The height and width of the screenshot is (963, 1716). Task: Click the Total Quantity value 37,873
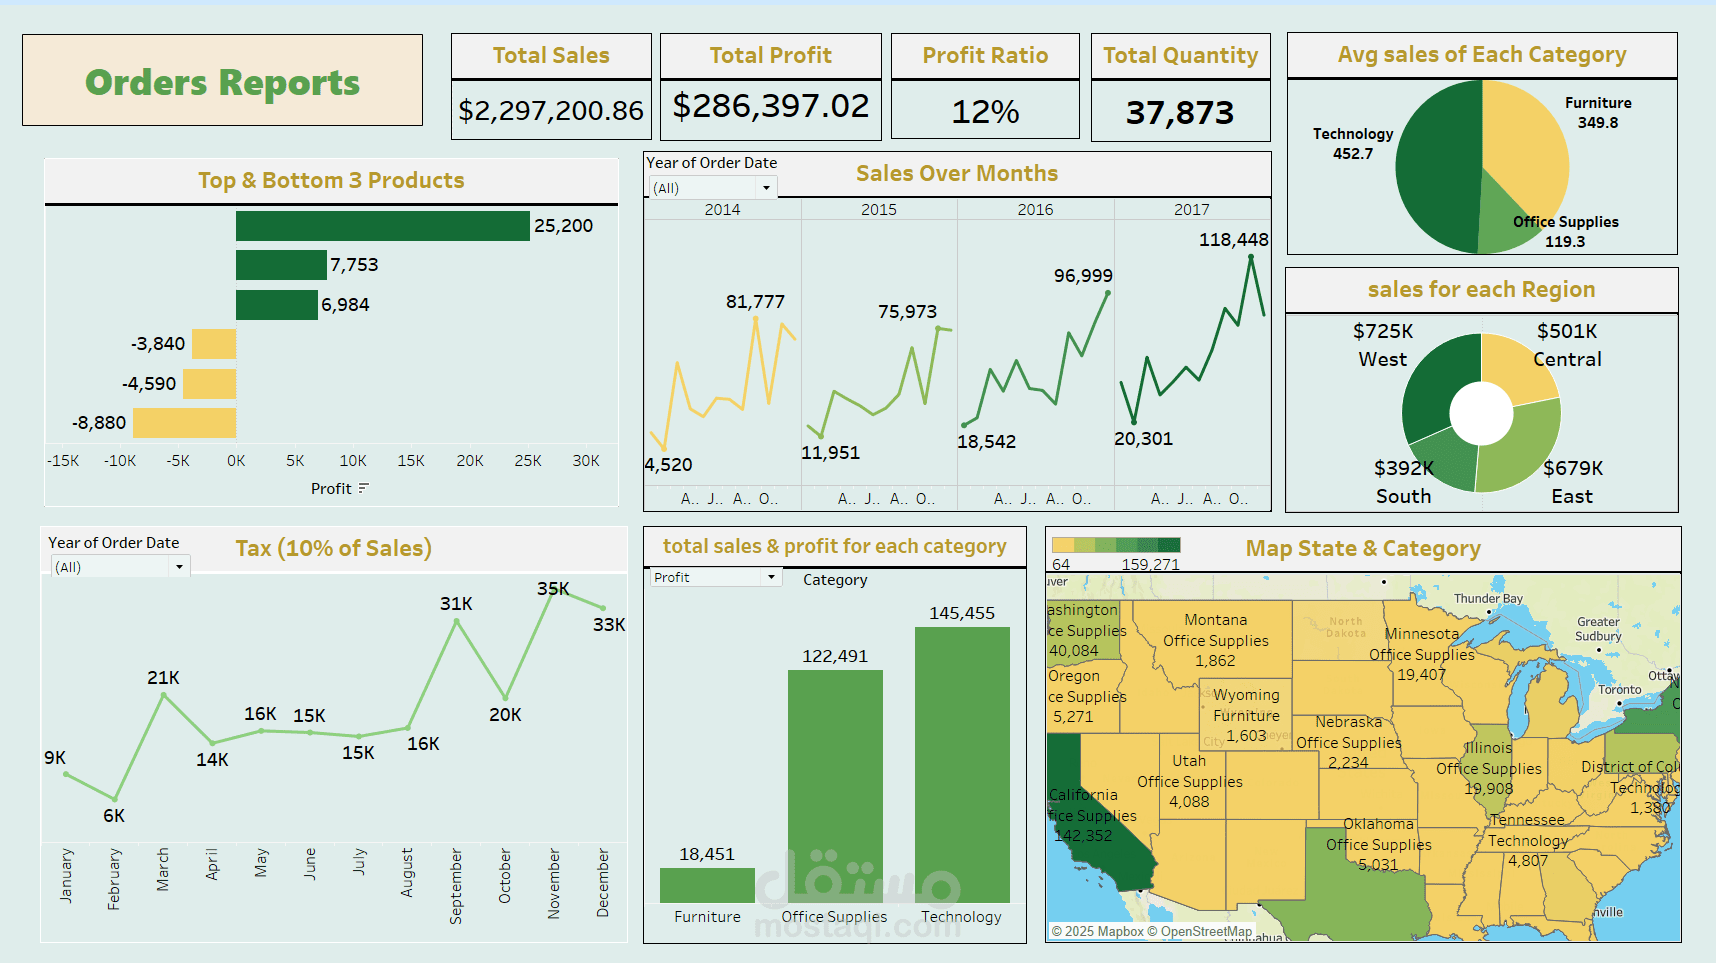[1180, 112]
